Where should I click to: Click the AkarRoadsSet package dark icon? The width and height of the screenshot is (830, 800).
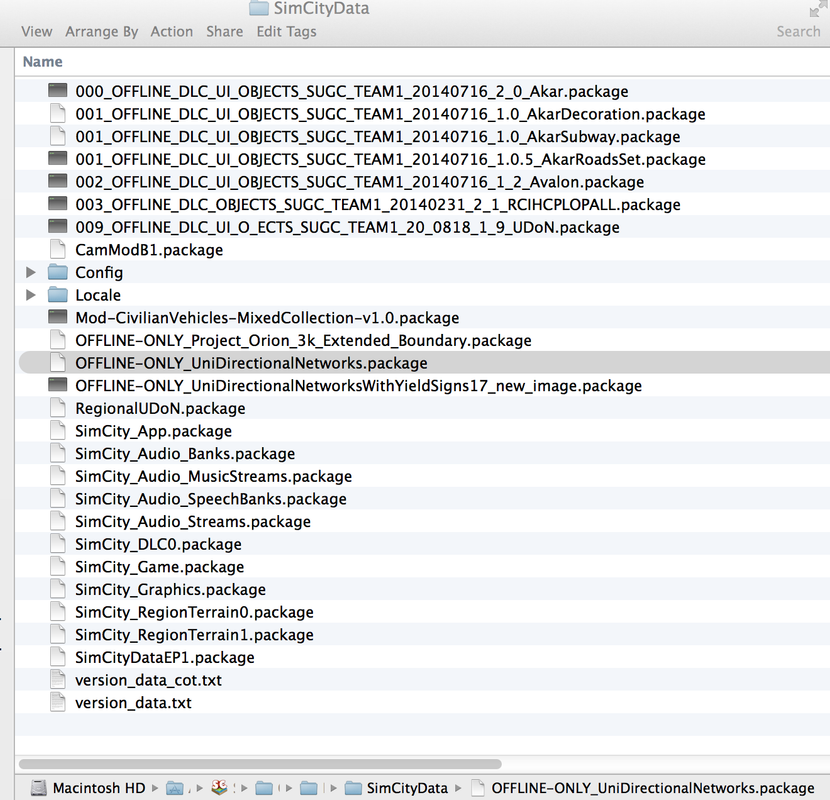tap(58, 158)
